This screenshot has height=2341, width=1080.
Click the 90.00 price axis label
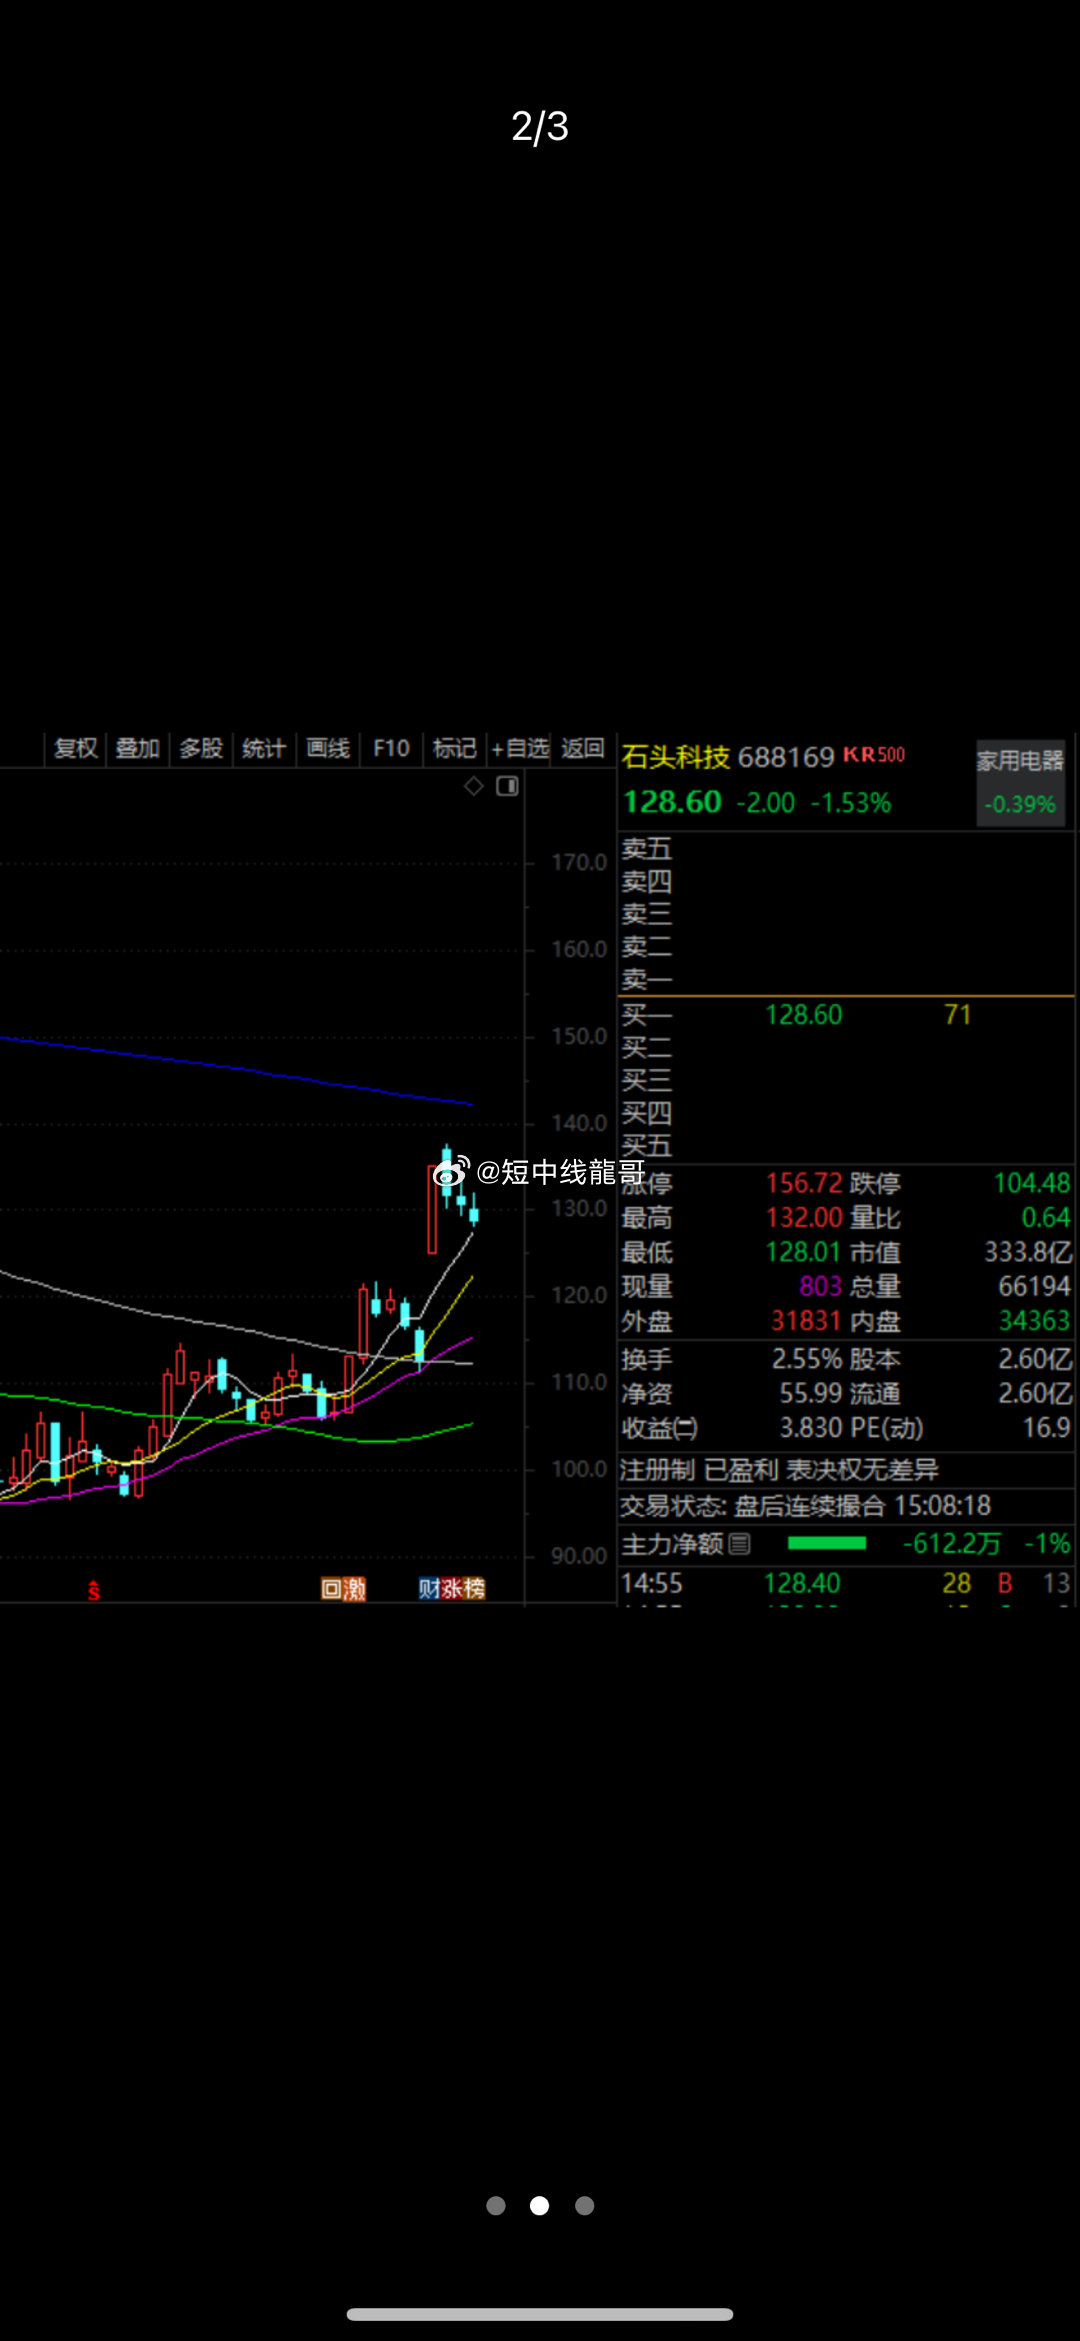tap(579, 1556)
